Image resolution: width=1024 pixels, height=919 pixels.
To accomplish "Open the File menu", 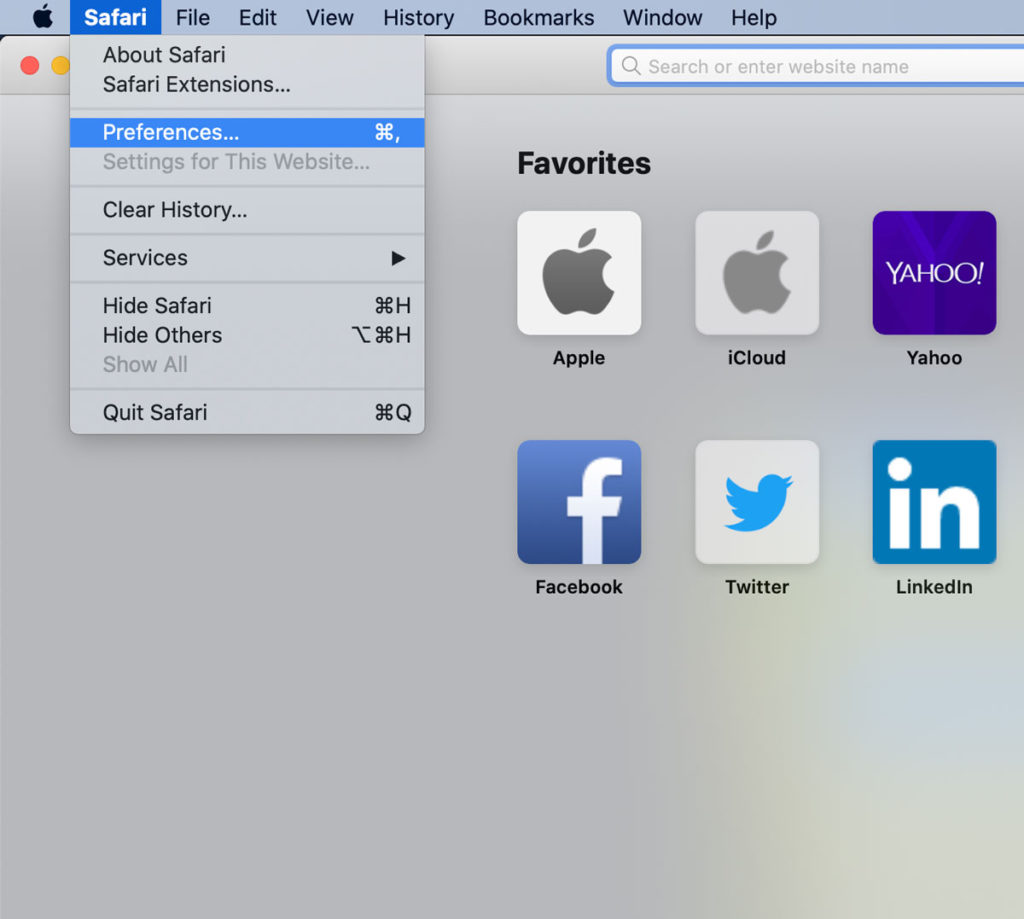I will click(x=193, y=17).
